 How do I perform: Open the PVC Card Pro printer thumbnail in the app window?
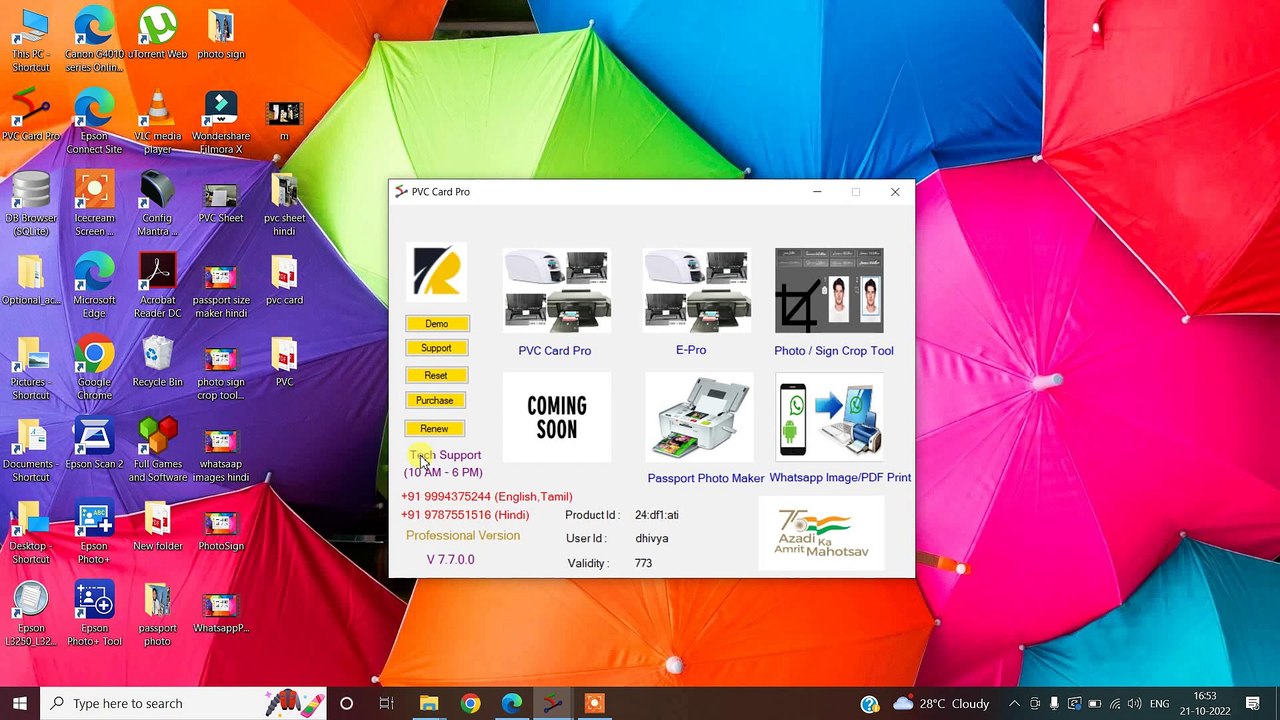pos(557,291)
